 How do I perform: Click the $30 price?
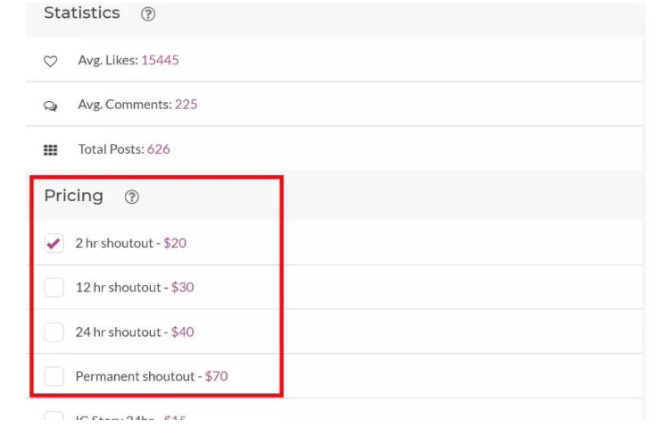(x=182, y=287)
